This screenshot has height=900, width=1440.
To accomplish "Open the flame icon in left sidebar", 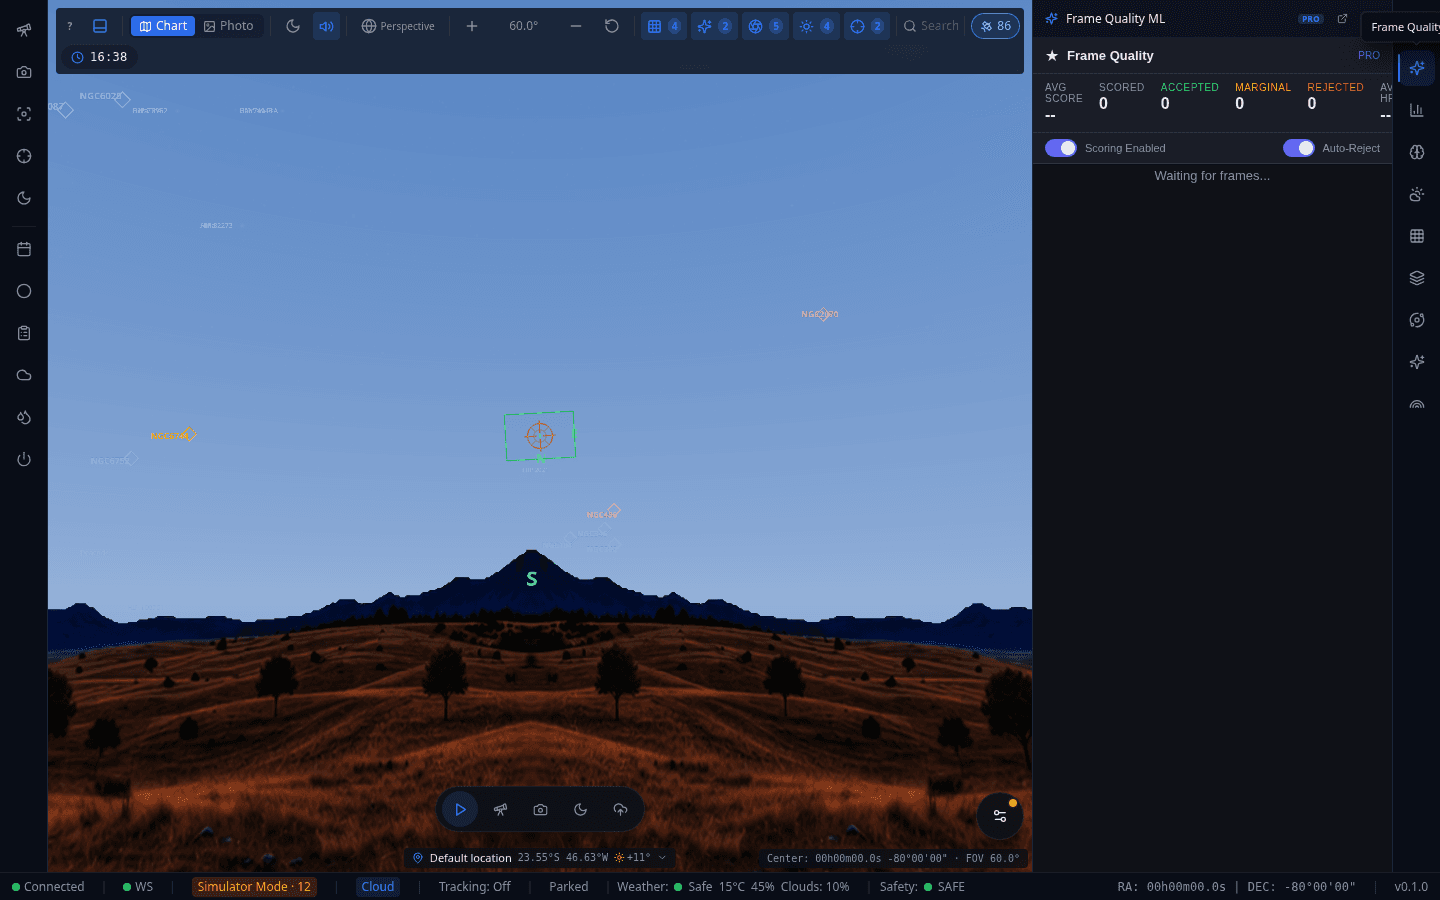I will tap(24, 417).
